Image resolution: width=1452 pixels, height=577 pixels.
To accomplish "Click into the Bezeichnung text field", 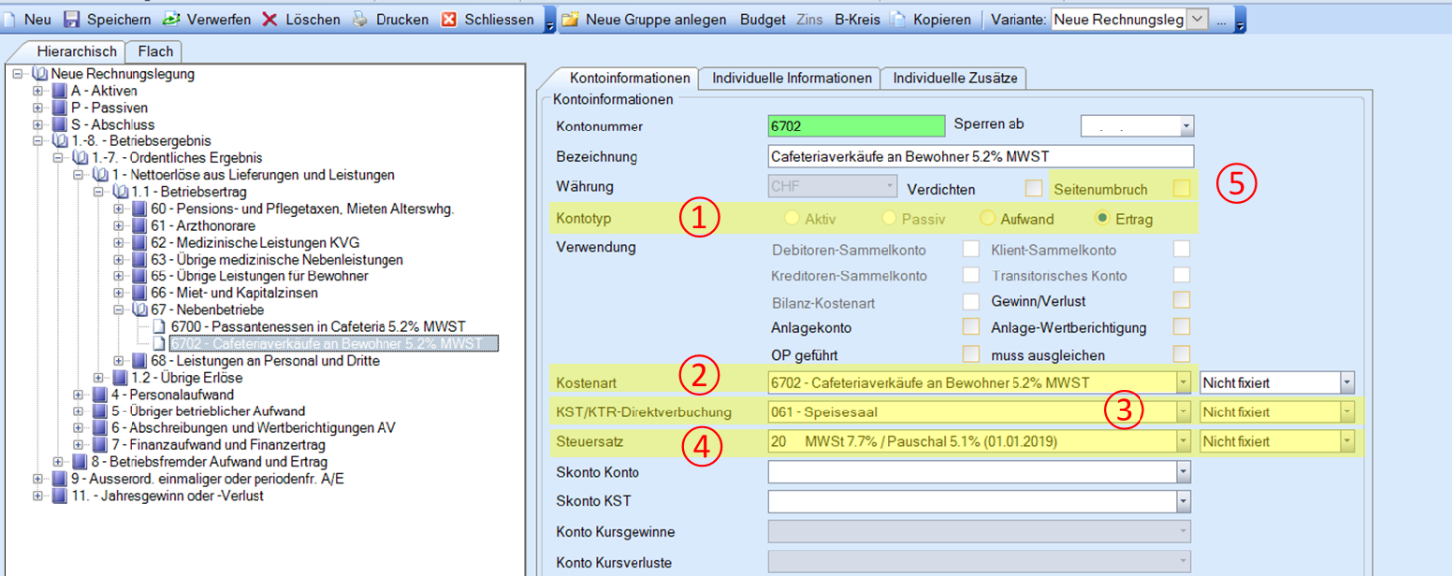I will pos(980,157).
